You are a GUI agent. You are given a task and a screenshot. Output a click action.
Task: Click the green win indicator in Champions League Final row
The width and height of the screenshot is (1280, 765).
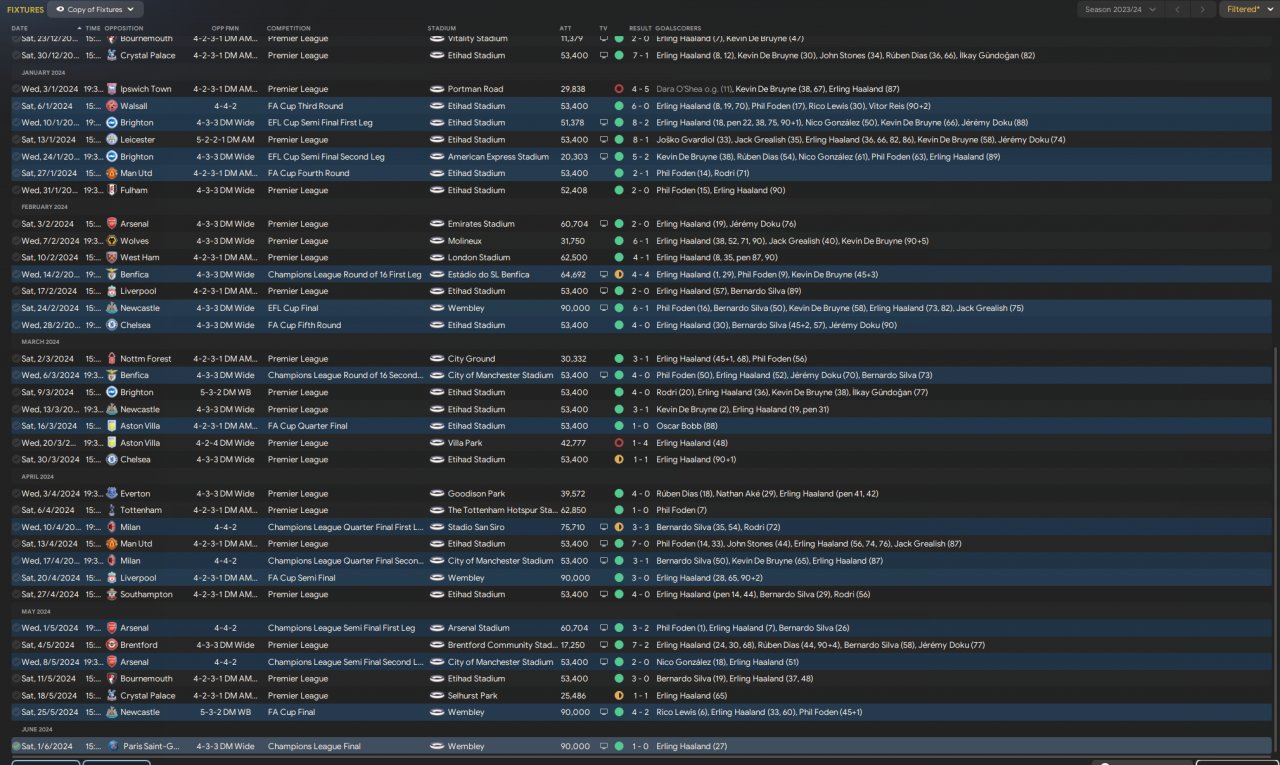tap(619, 746)
